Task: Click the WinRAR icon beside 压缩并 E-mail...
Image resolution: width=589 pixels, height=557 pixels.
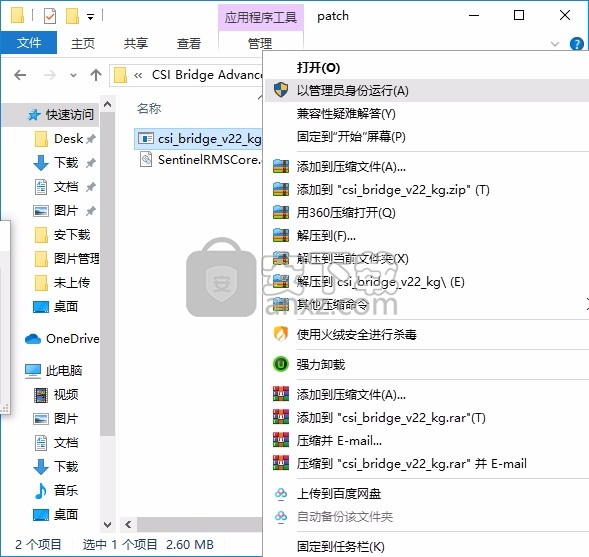Action: [x=281, y=440]
